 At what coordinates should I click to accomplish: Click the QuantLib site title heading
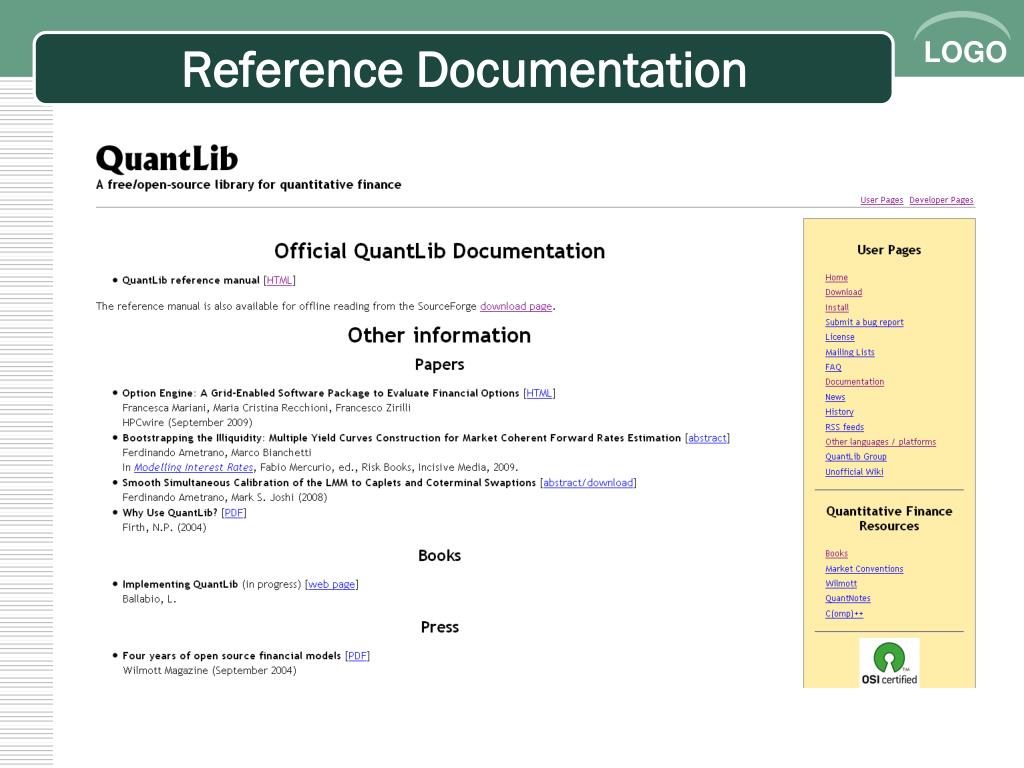tap(167, 159)
